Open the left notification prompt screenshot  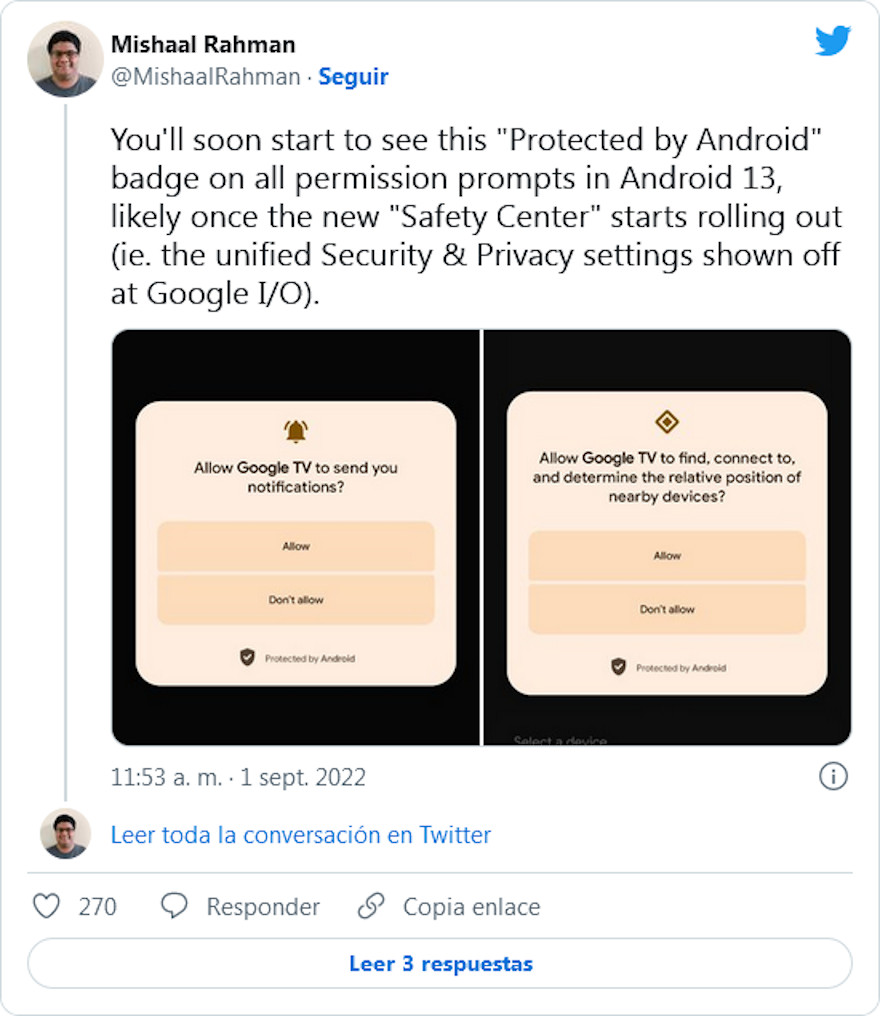point(296,537)
